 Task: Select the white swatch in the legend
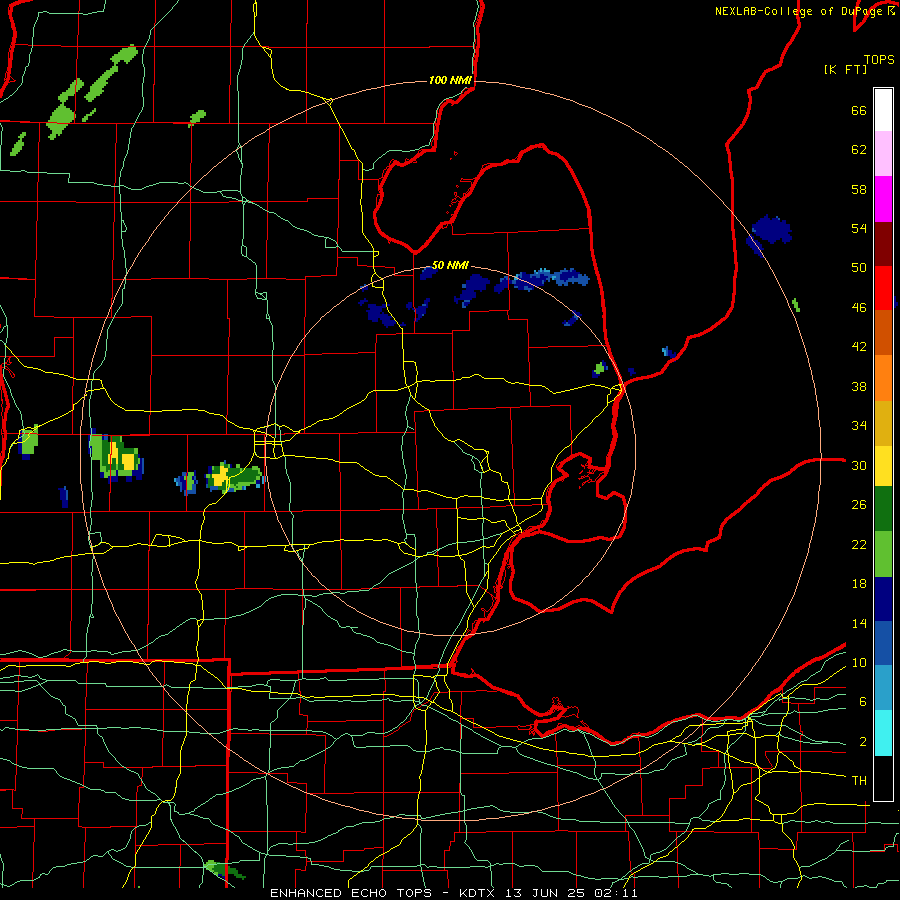(883, 110)
